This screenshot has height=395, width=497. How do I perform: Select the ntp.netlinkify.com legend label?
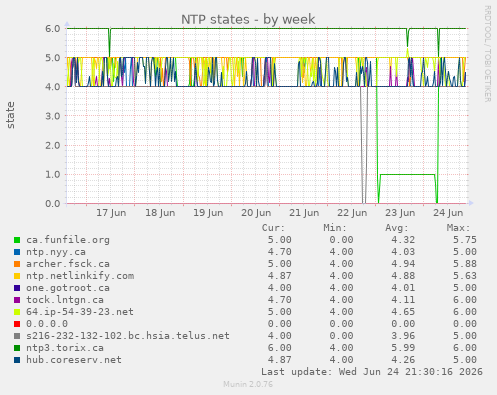[80, 276]
